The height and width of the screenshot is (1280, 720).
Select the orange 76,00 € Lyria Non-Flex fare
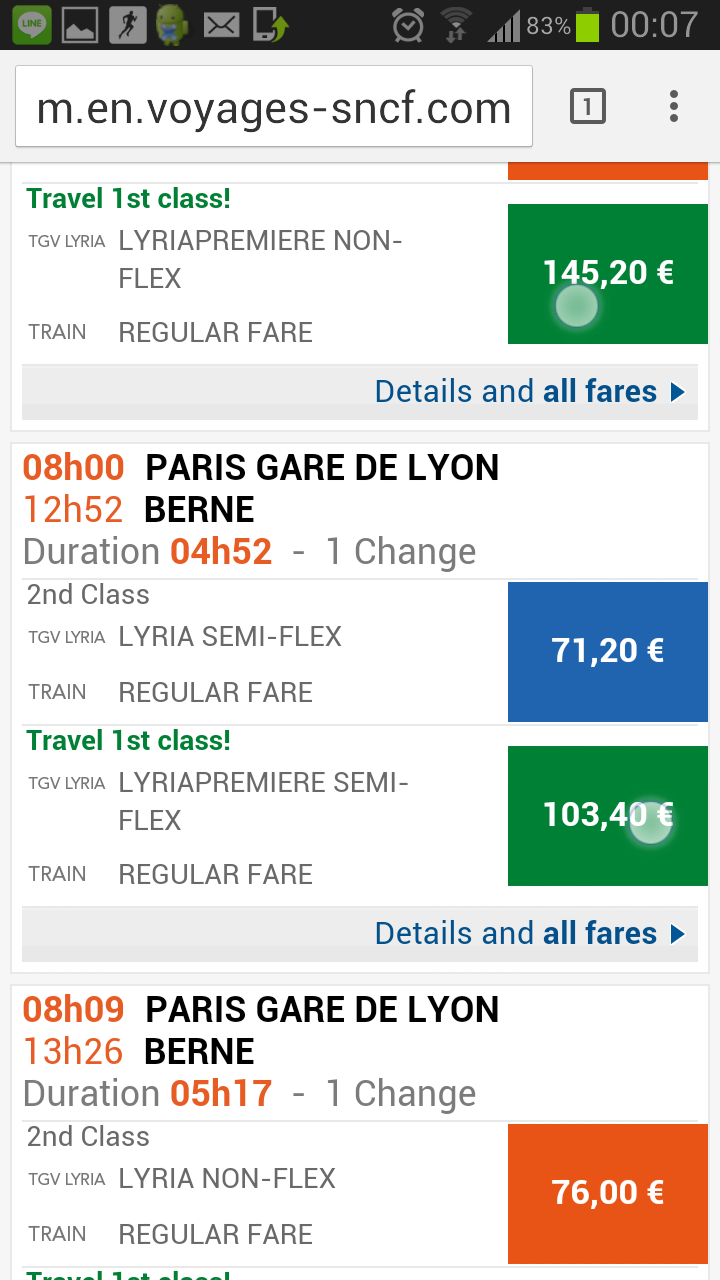(x=608, y=1194)
